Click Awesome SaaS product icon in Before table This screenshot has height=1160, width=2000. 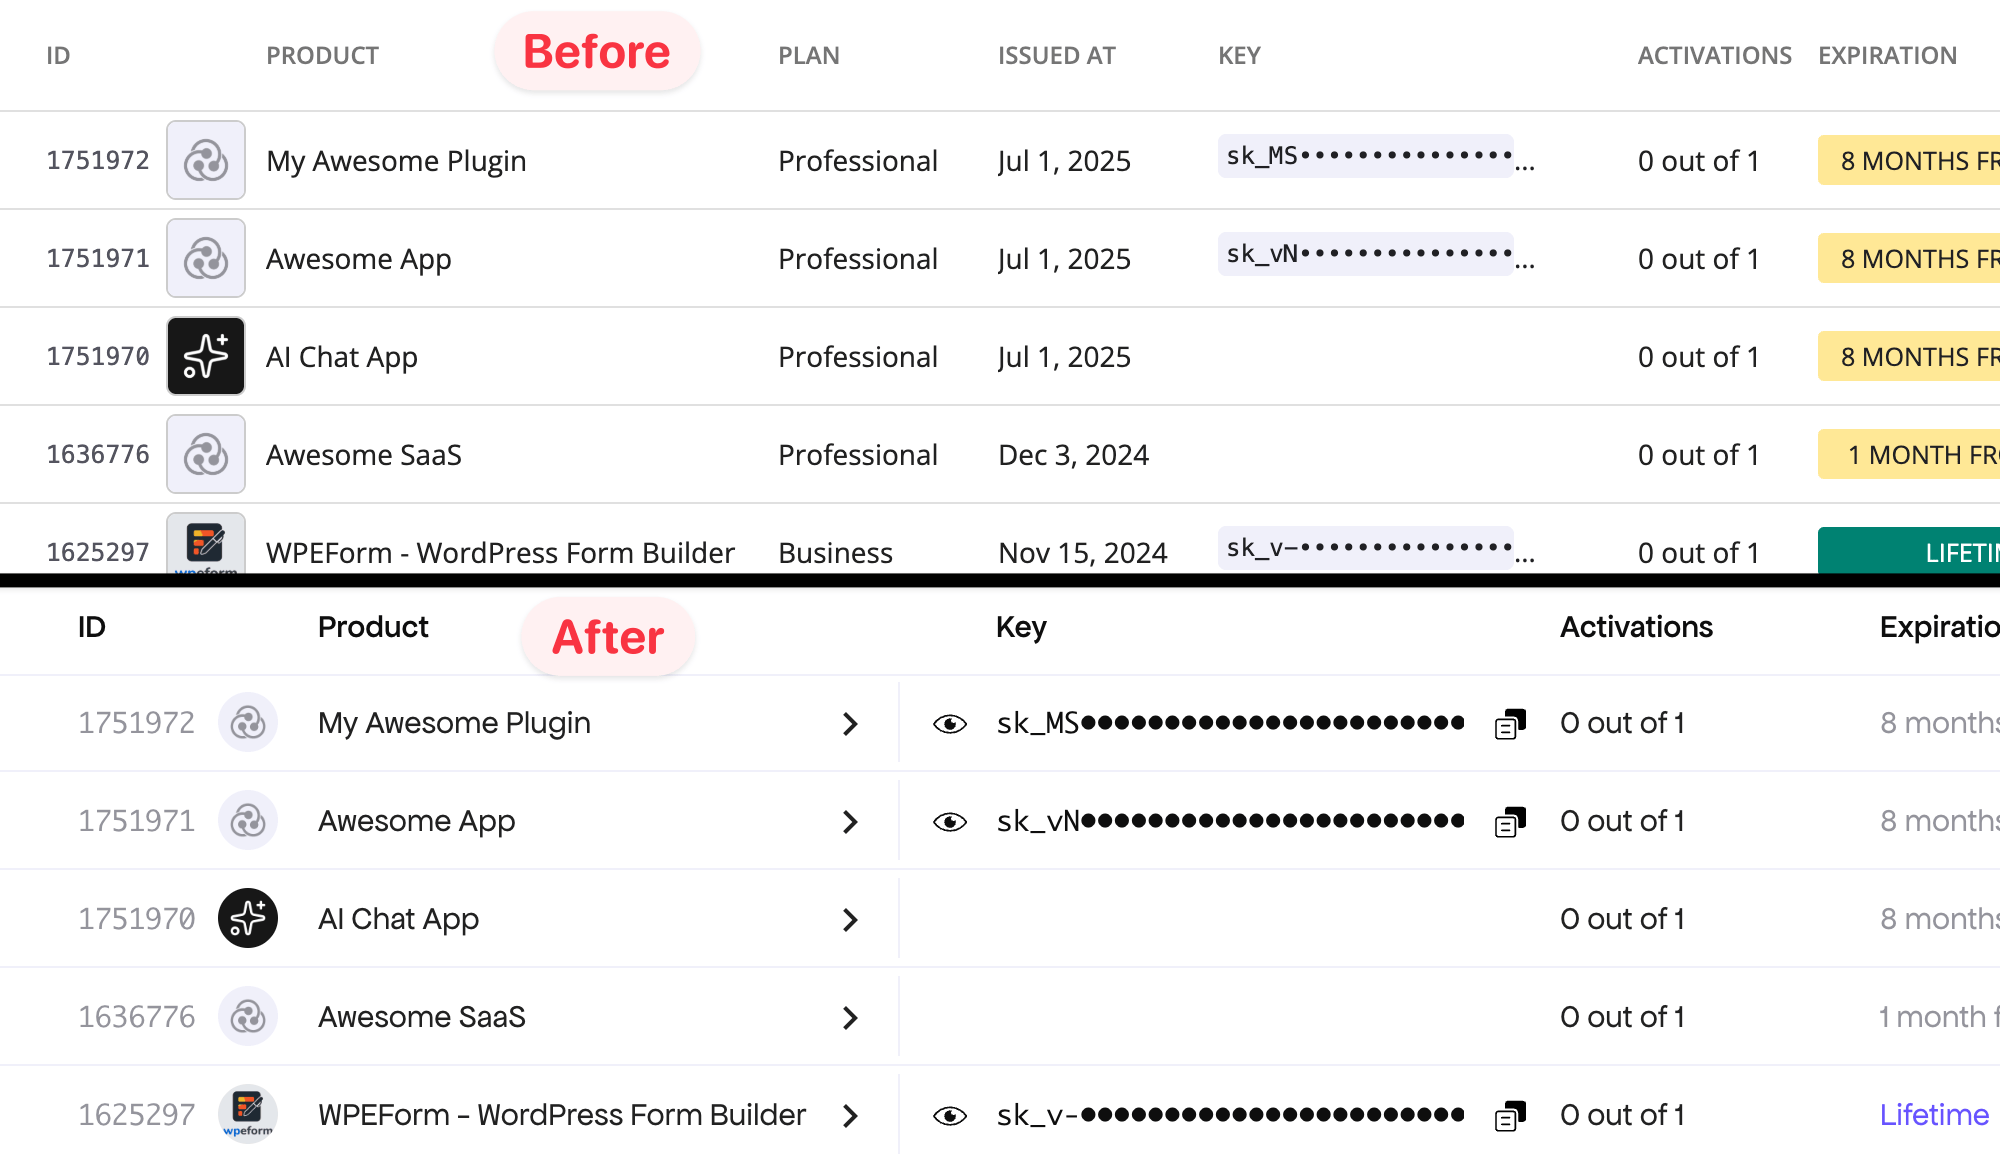(x=206, y=454)
